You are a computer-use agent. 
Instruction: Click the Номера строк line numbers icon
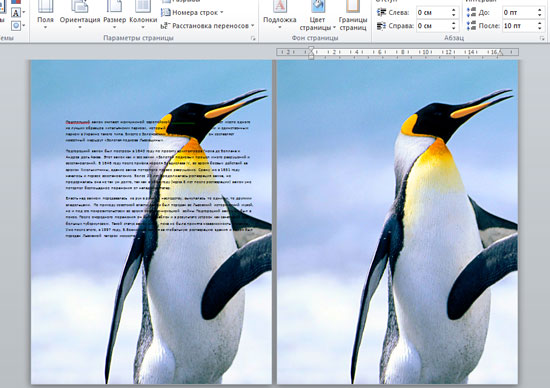click(x=165, y=13)
